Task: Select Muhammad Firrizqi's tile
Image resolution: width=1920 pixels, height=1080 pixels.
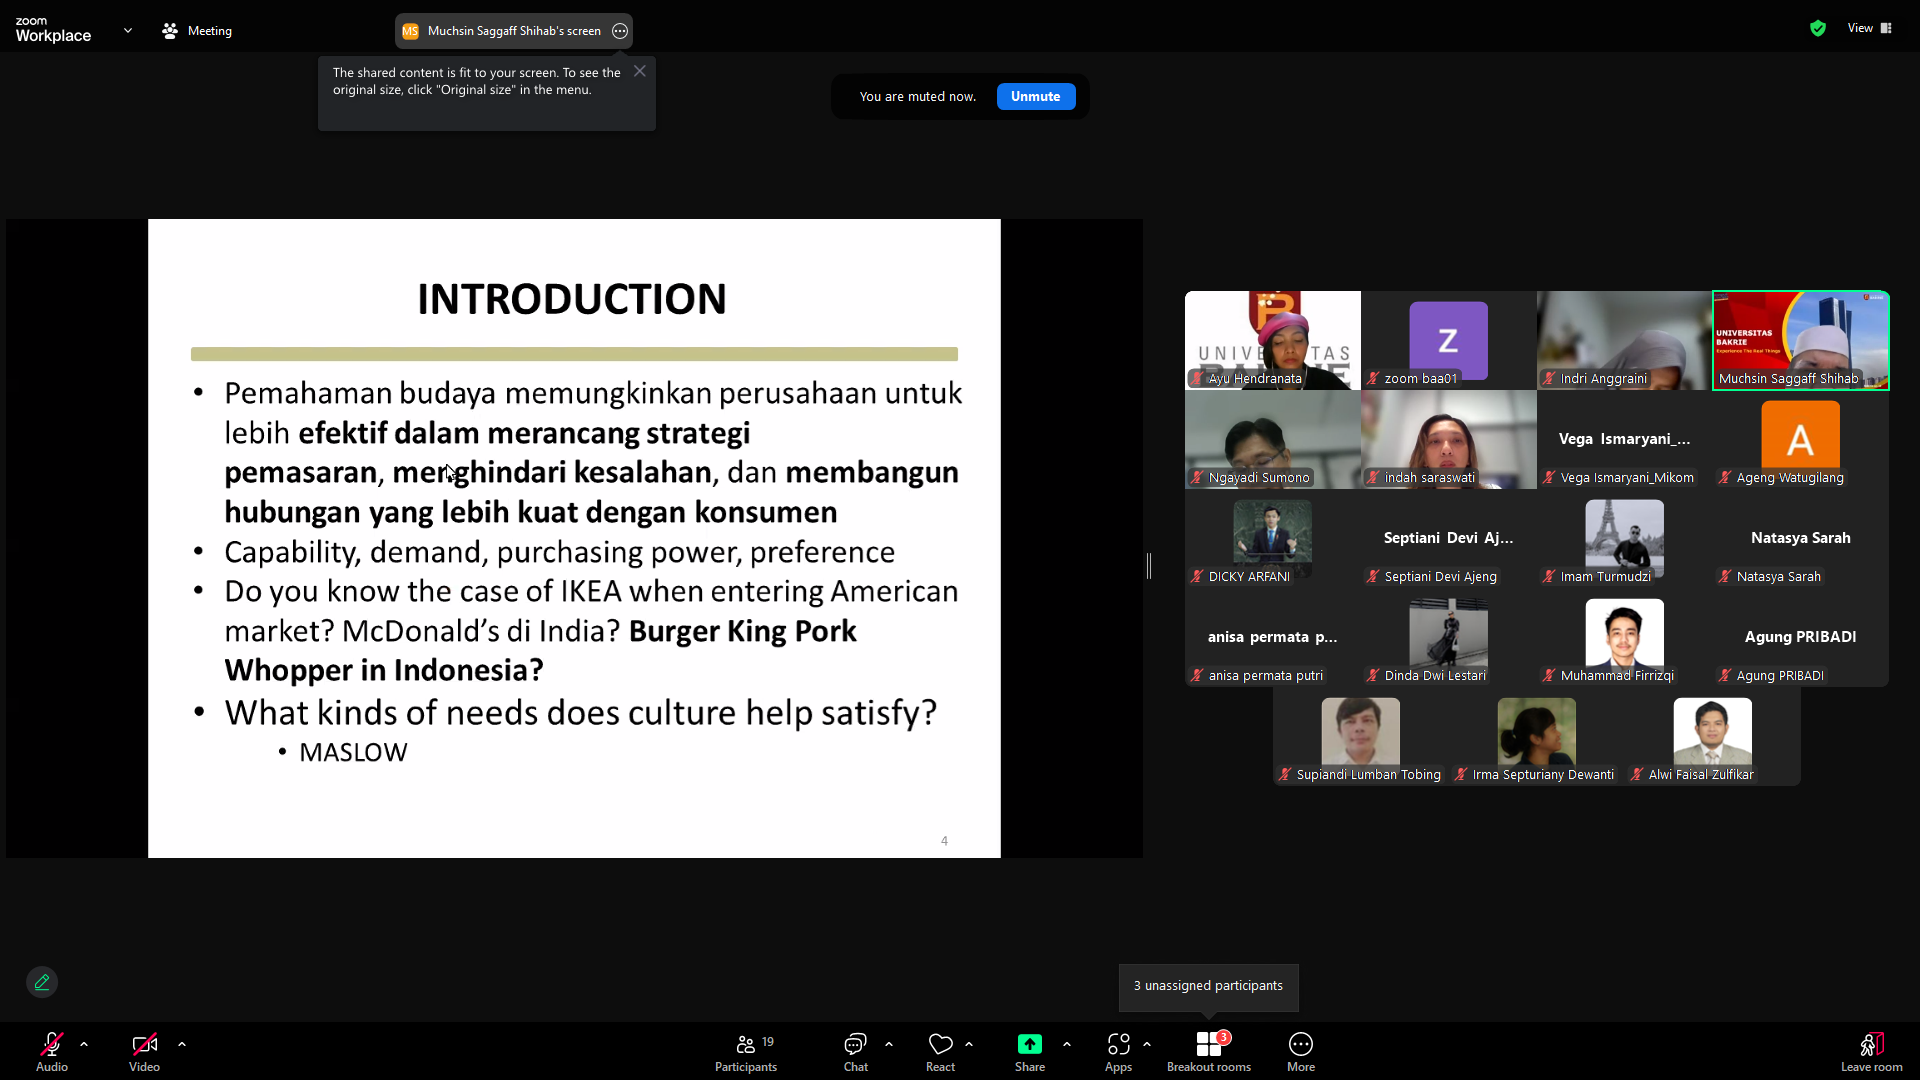Action: point(1625,637)
